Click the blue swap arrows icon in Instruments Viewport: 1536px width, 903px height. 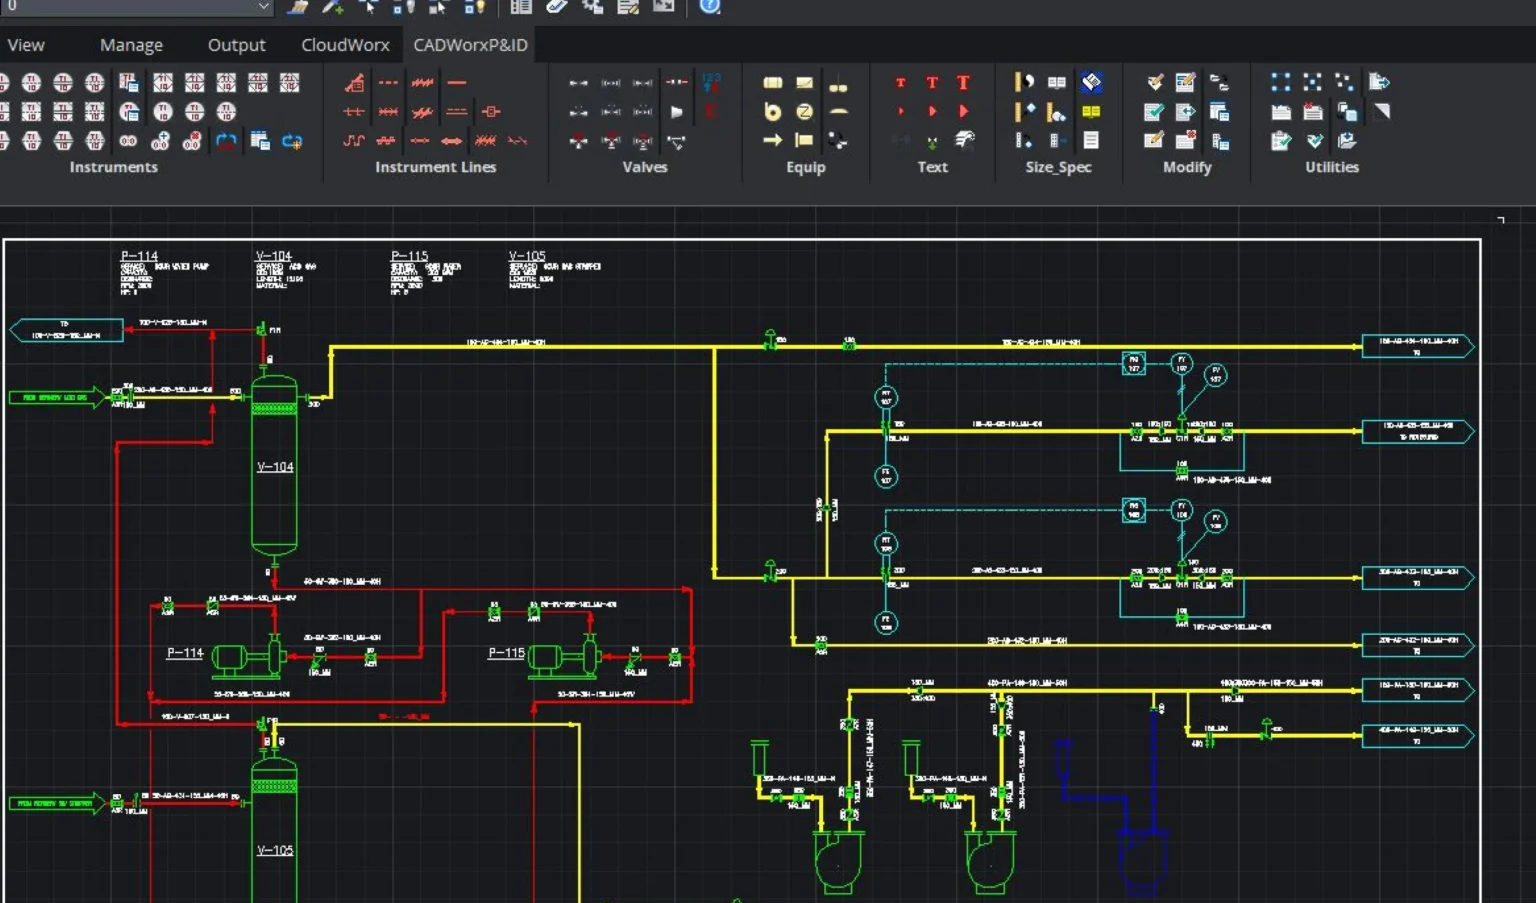click(227, 141)
